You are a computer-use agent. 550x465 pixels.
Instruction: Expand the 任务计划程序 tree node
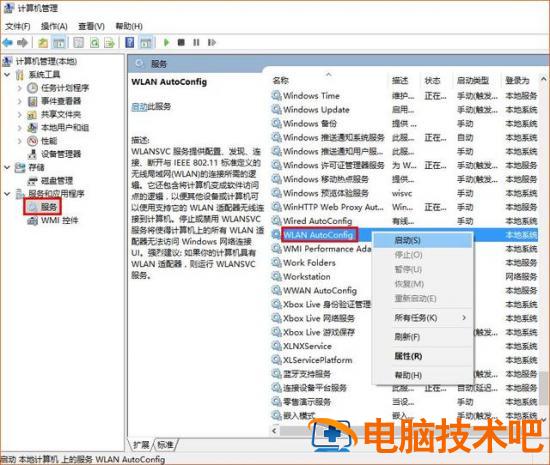20,88
